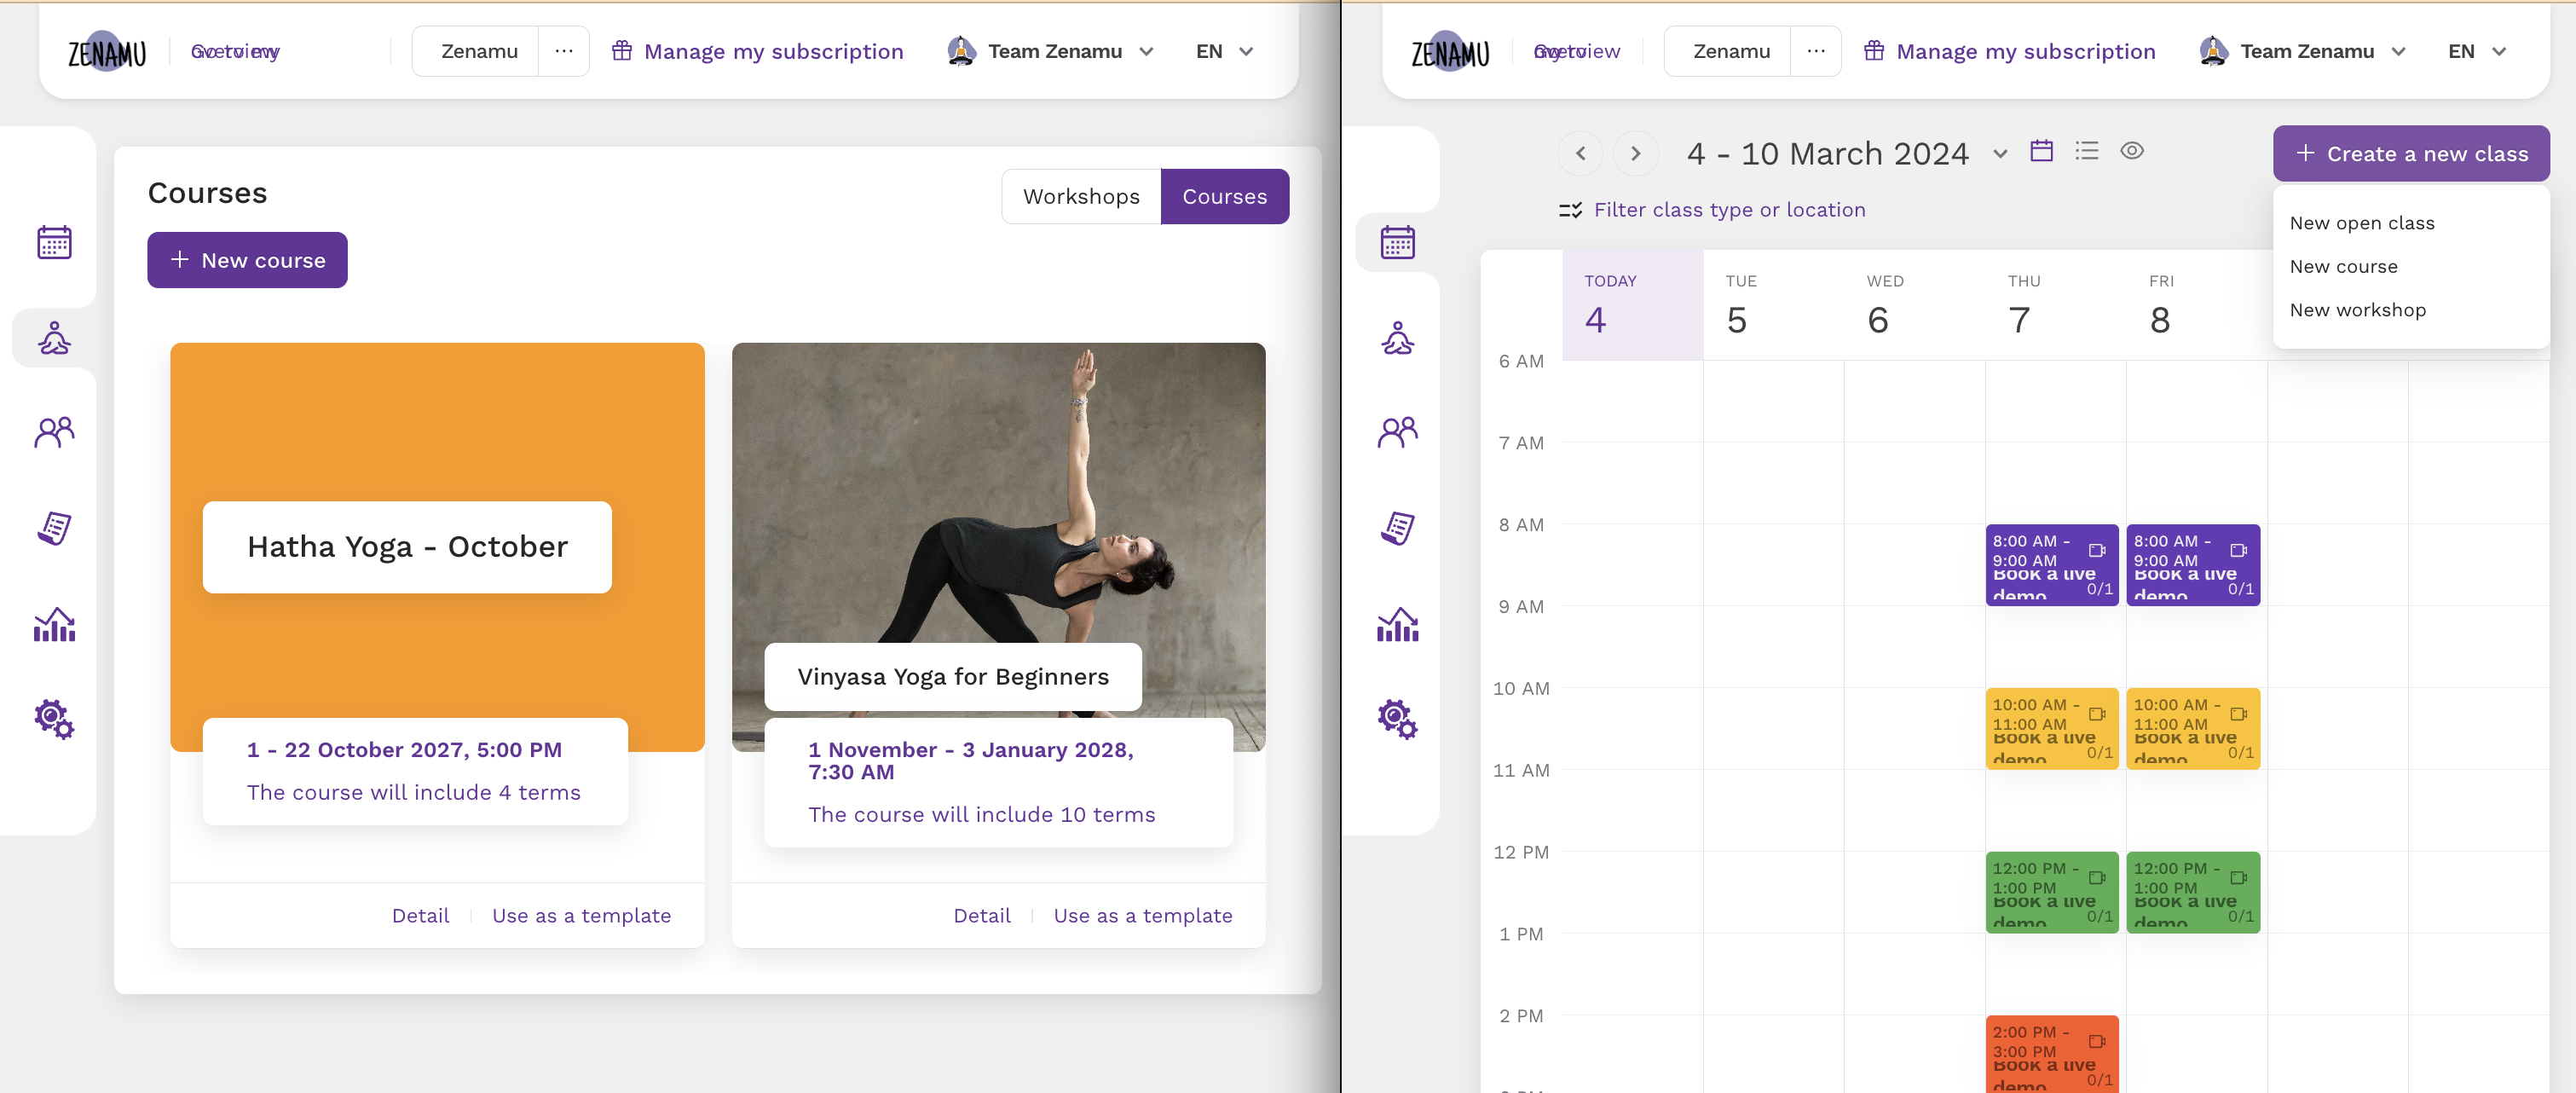Expand the date range 4-10 March 2024 picker

coord(2002,153)
